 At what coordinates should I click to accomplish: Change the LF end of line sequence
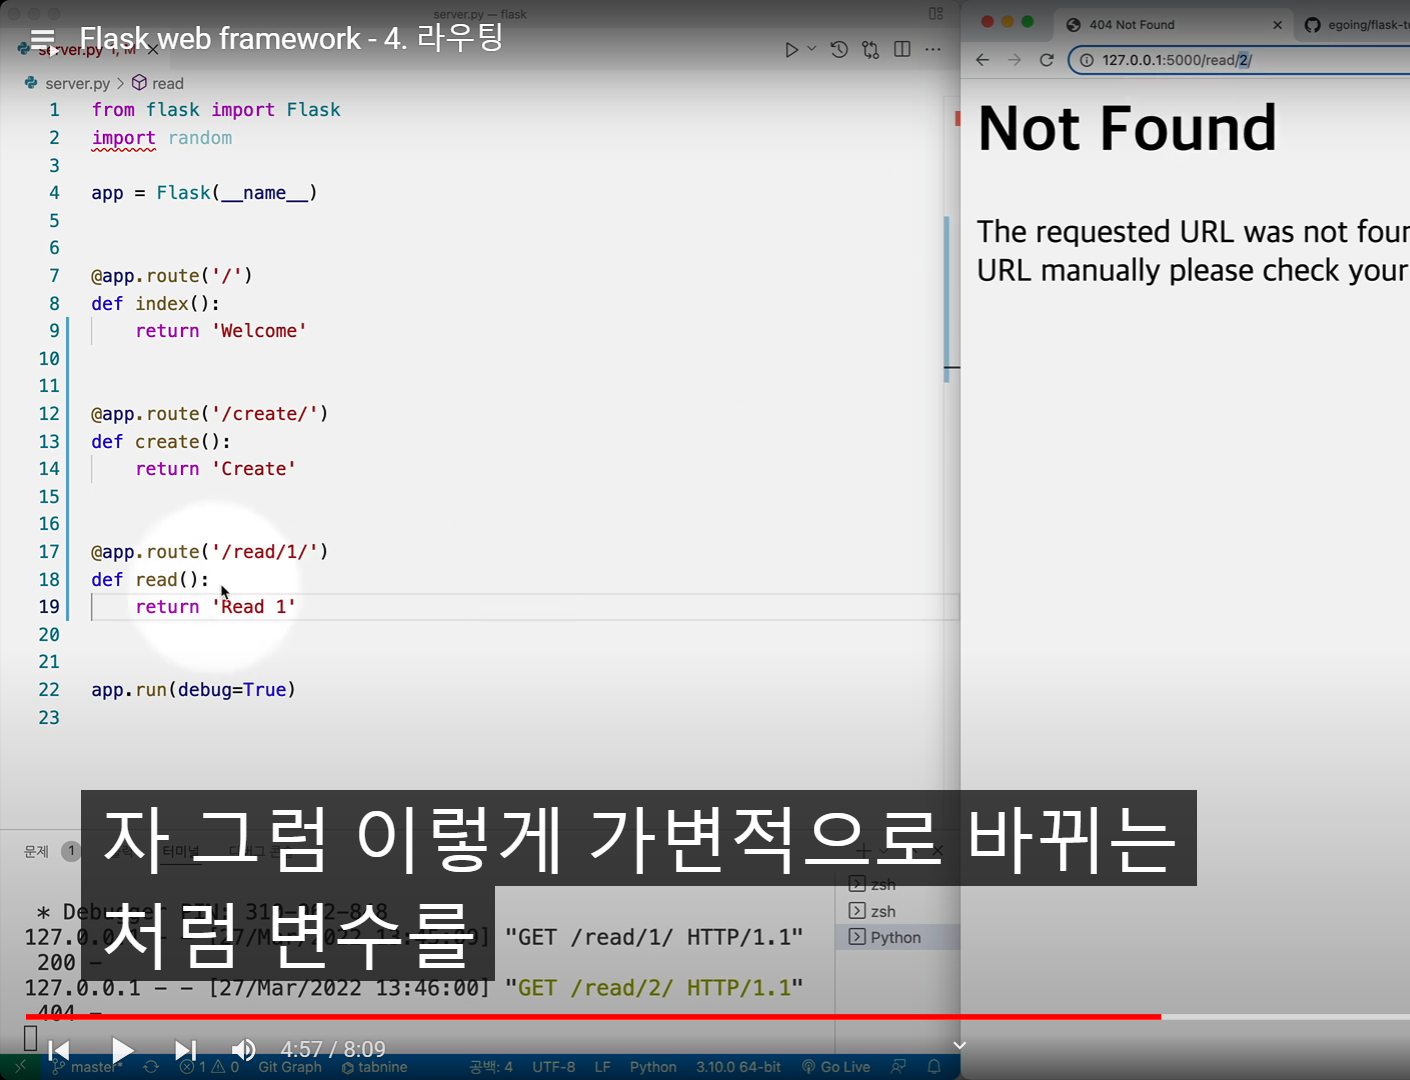coord(602,1067)
